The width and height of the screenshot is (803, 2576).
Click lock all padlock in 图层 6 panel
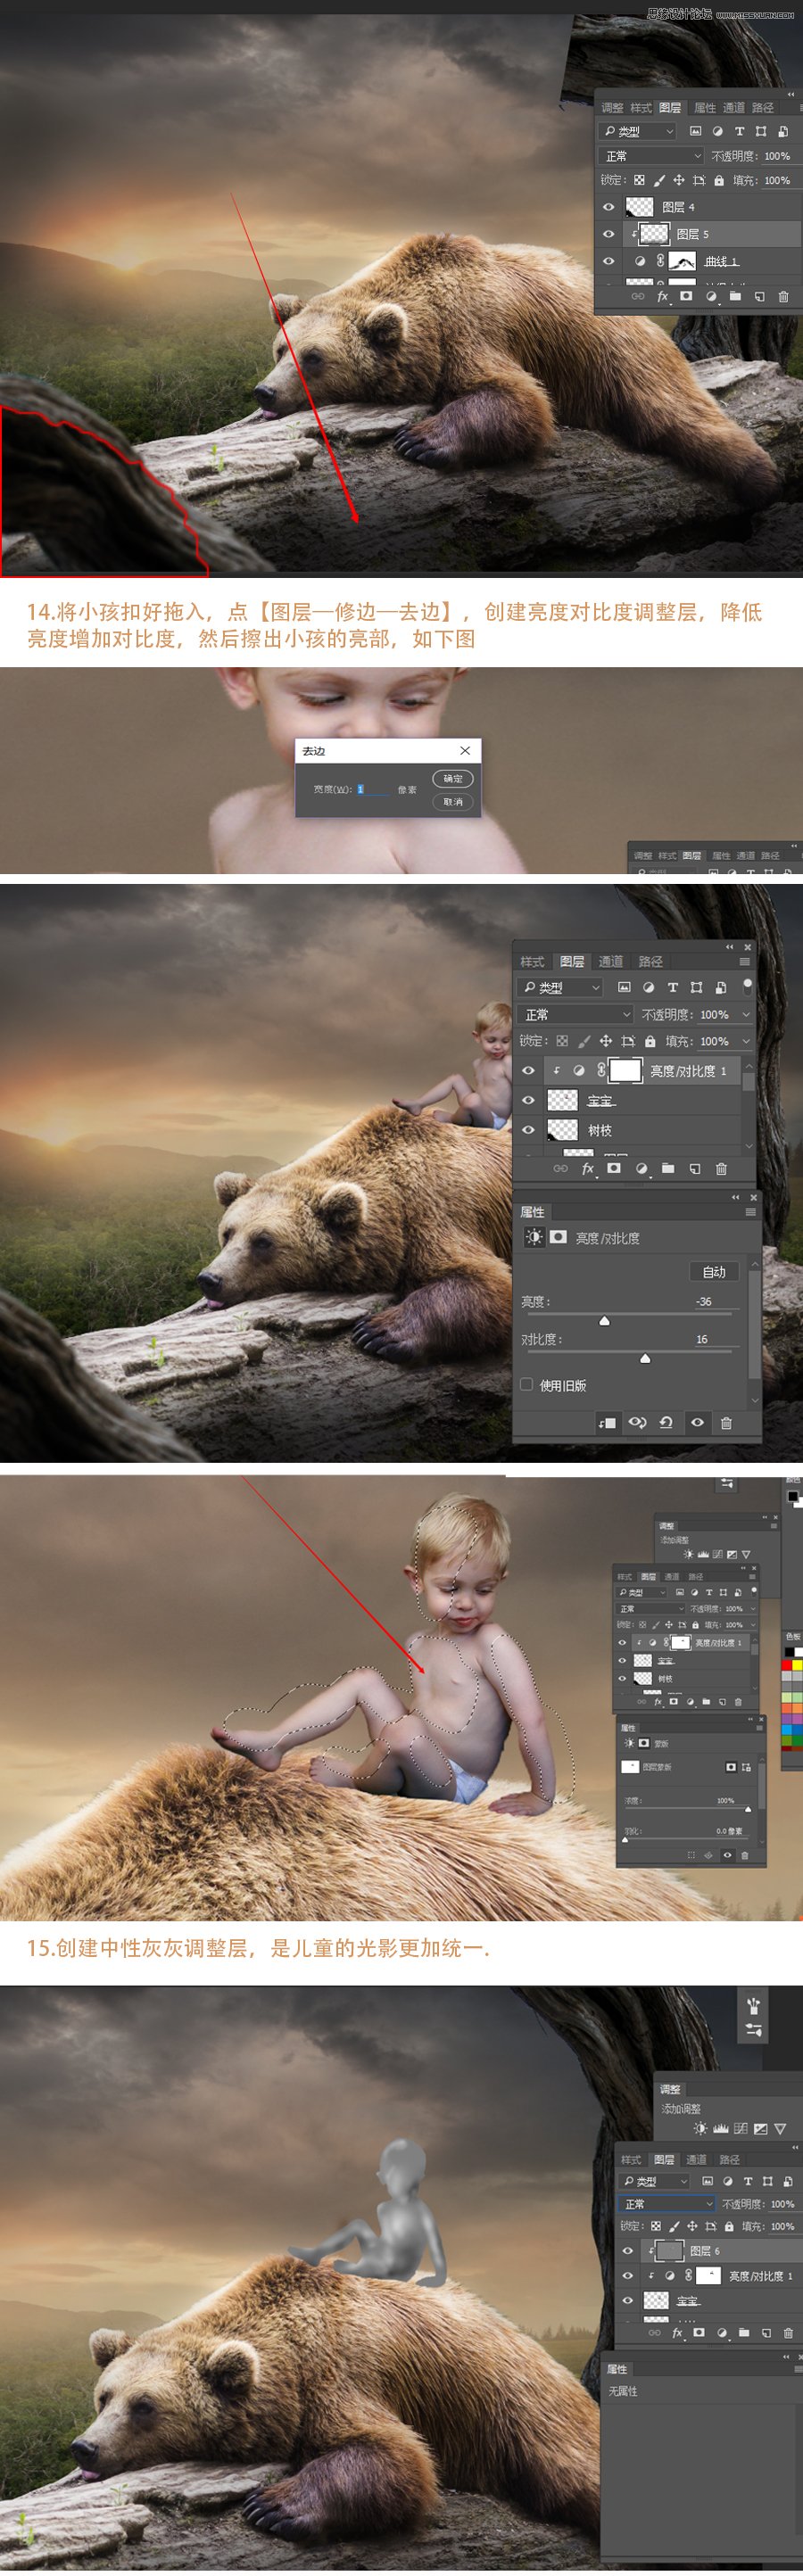click(729, 2226)
